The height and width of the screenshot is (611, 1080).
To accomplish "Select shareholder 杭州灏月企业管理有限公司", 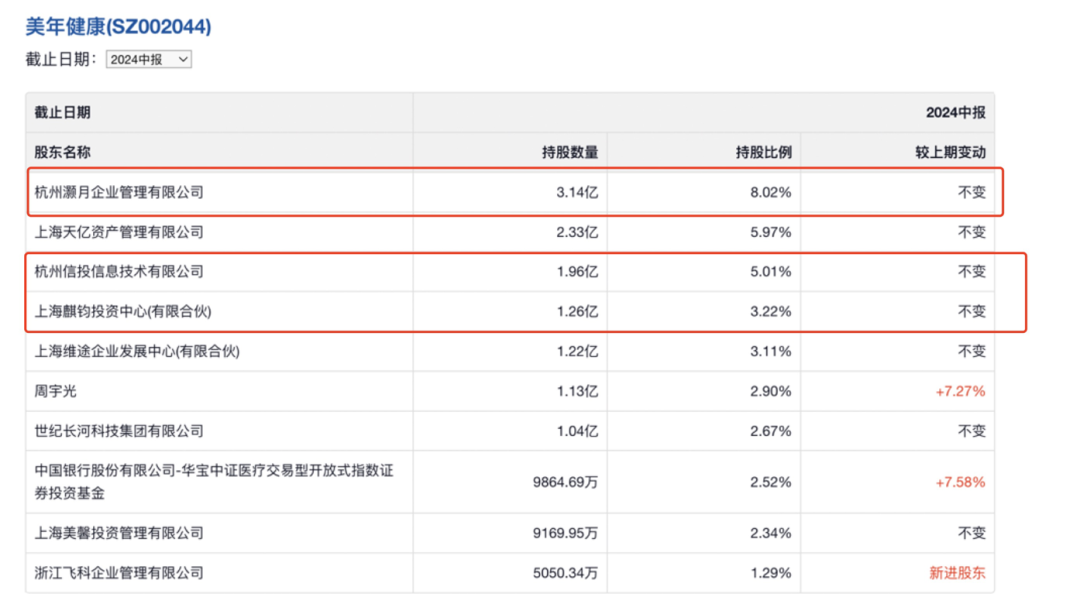I will (119, 192).
